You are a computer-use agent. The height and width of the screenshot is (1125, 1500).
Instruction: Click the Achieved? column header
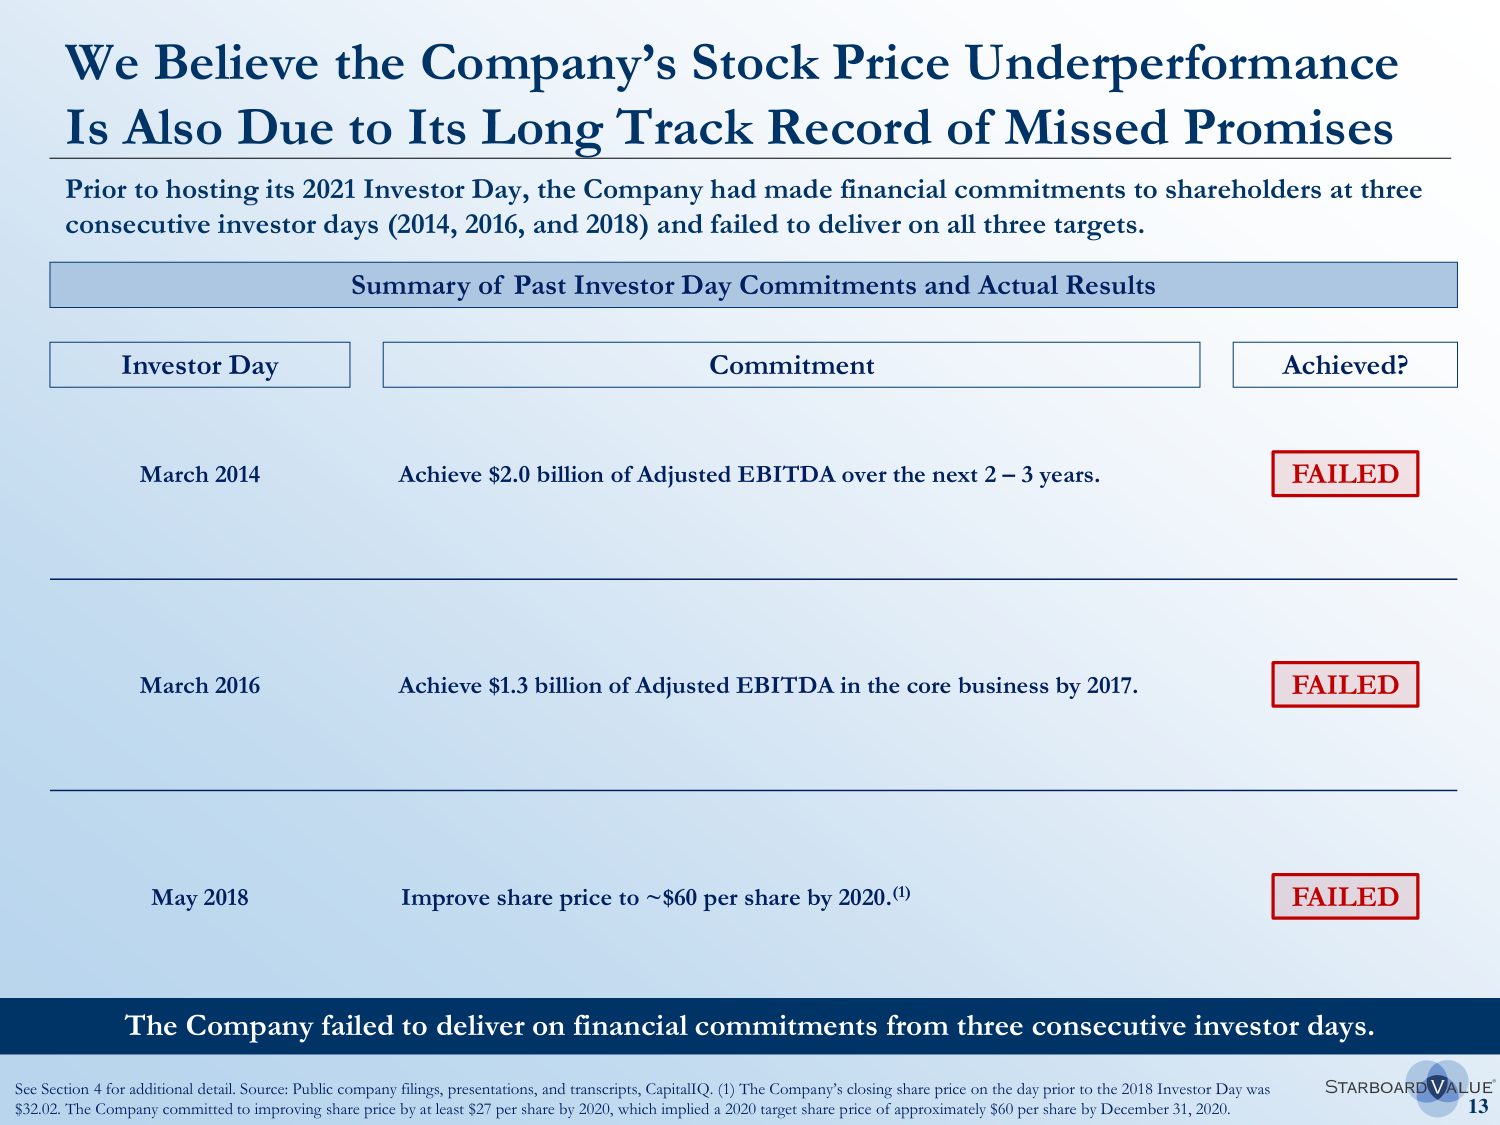(x=1344, y=365)
